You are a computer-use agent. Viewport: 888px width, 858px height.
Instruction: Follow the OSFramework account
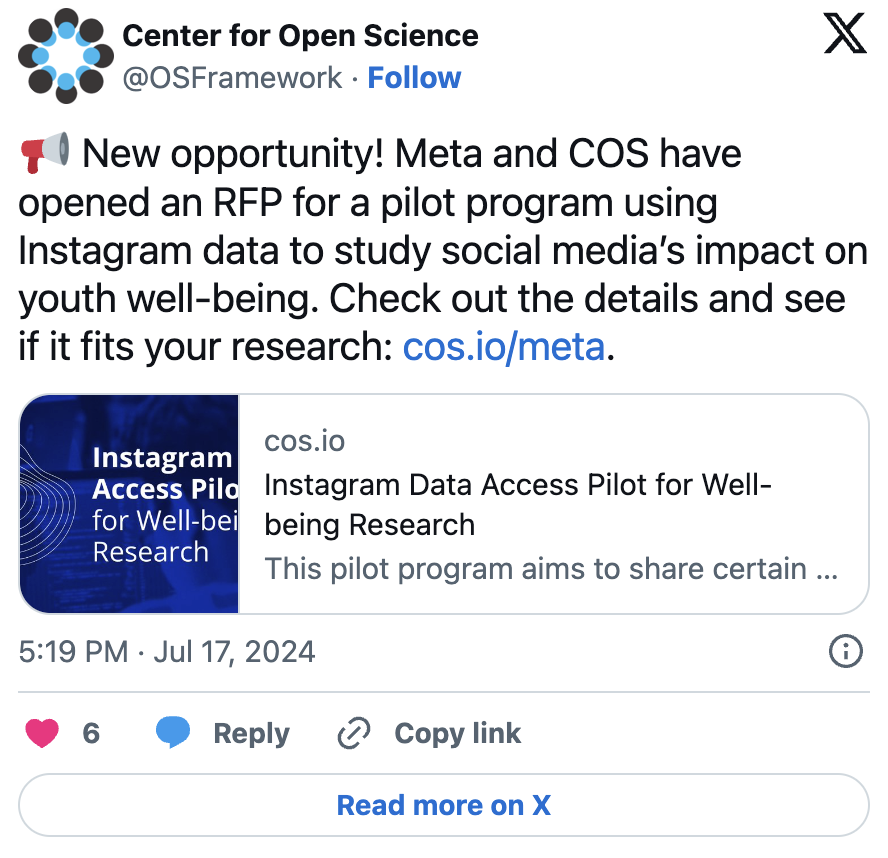point(414,78)
